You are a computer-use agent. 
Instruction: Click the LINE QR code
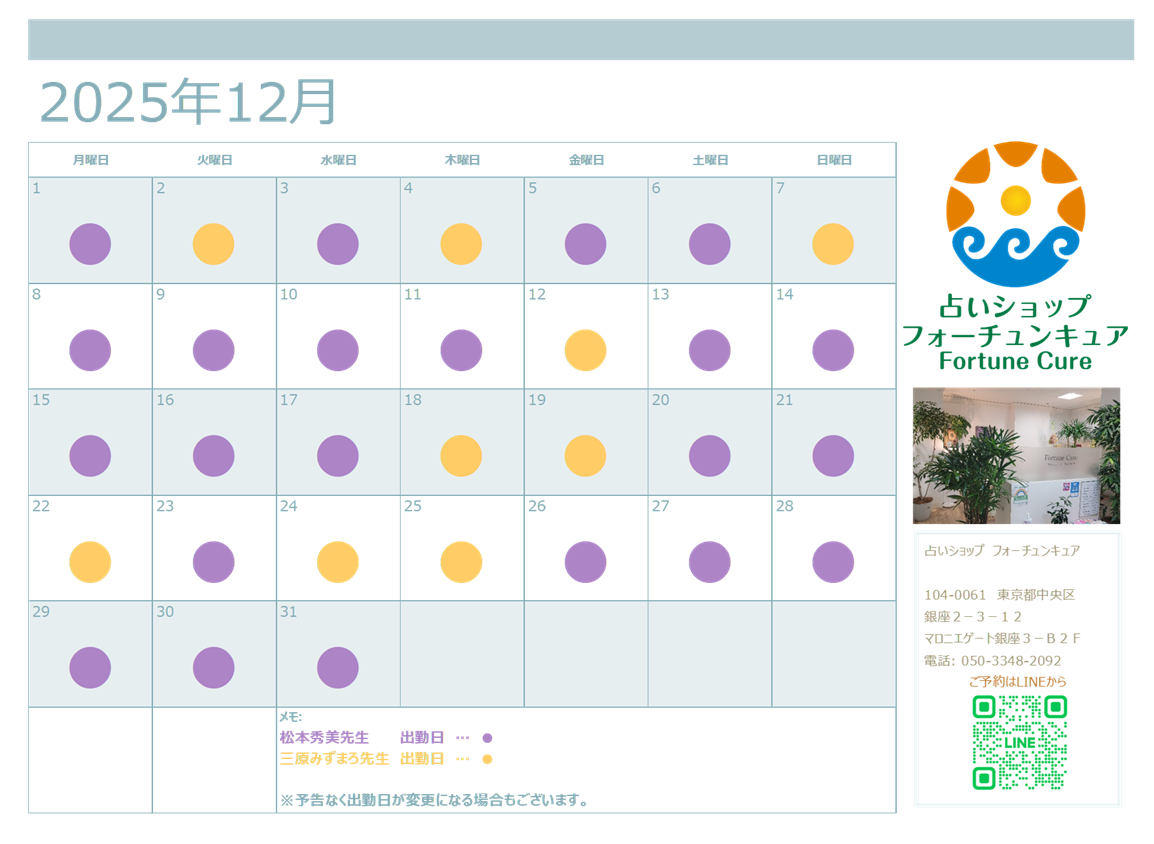[1019, 743]
